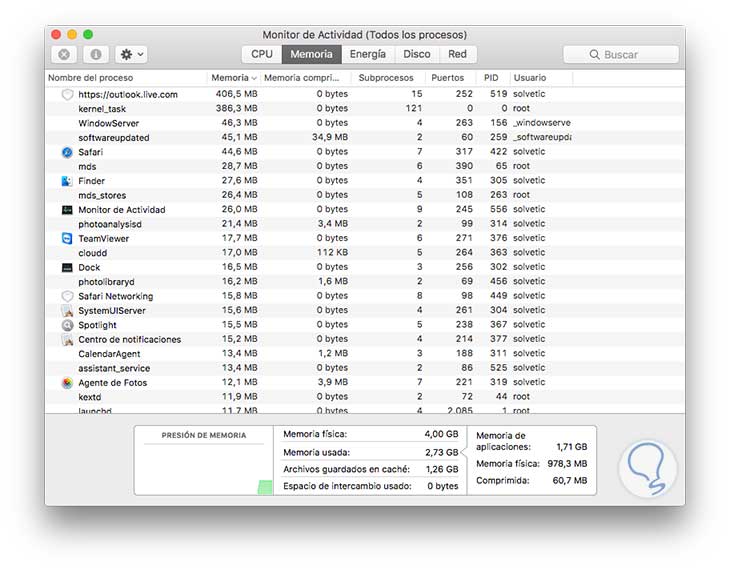Click the outlook.live.com shield icon
The width and height of the screenshot is (730, 570).
coord(68,95)
